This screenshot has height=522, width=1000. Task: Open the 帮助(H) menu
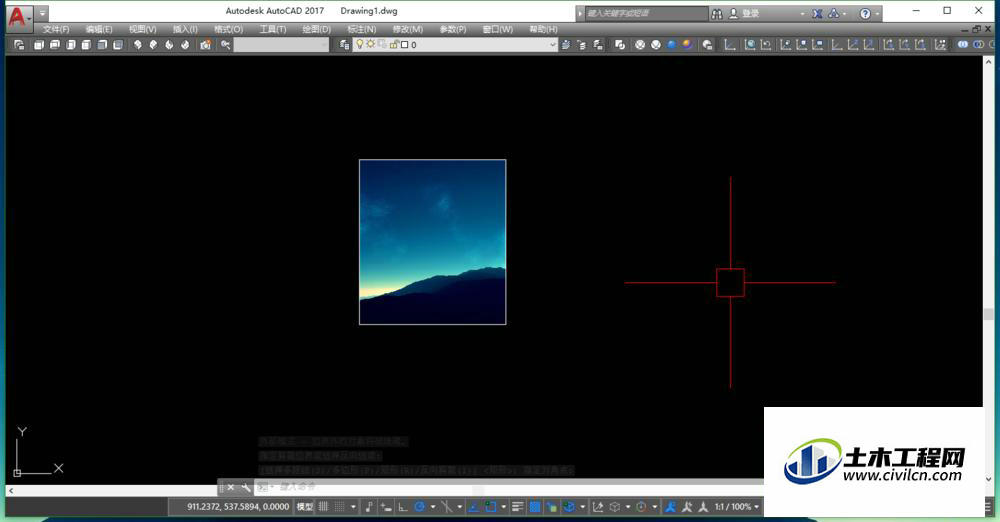[x=543, y=29]
